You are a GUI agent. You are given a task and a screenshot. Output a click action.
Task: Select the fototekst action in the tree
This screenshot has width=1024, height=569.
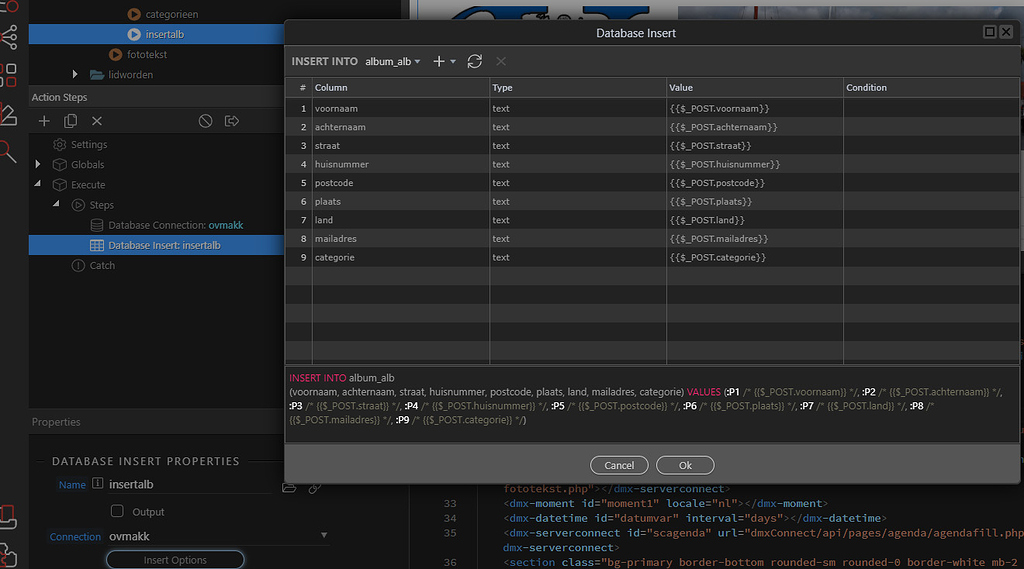[145, 54]
